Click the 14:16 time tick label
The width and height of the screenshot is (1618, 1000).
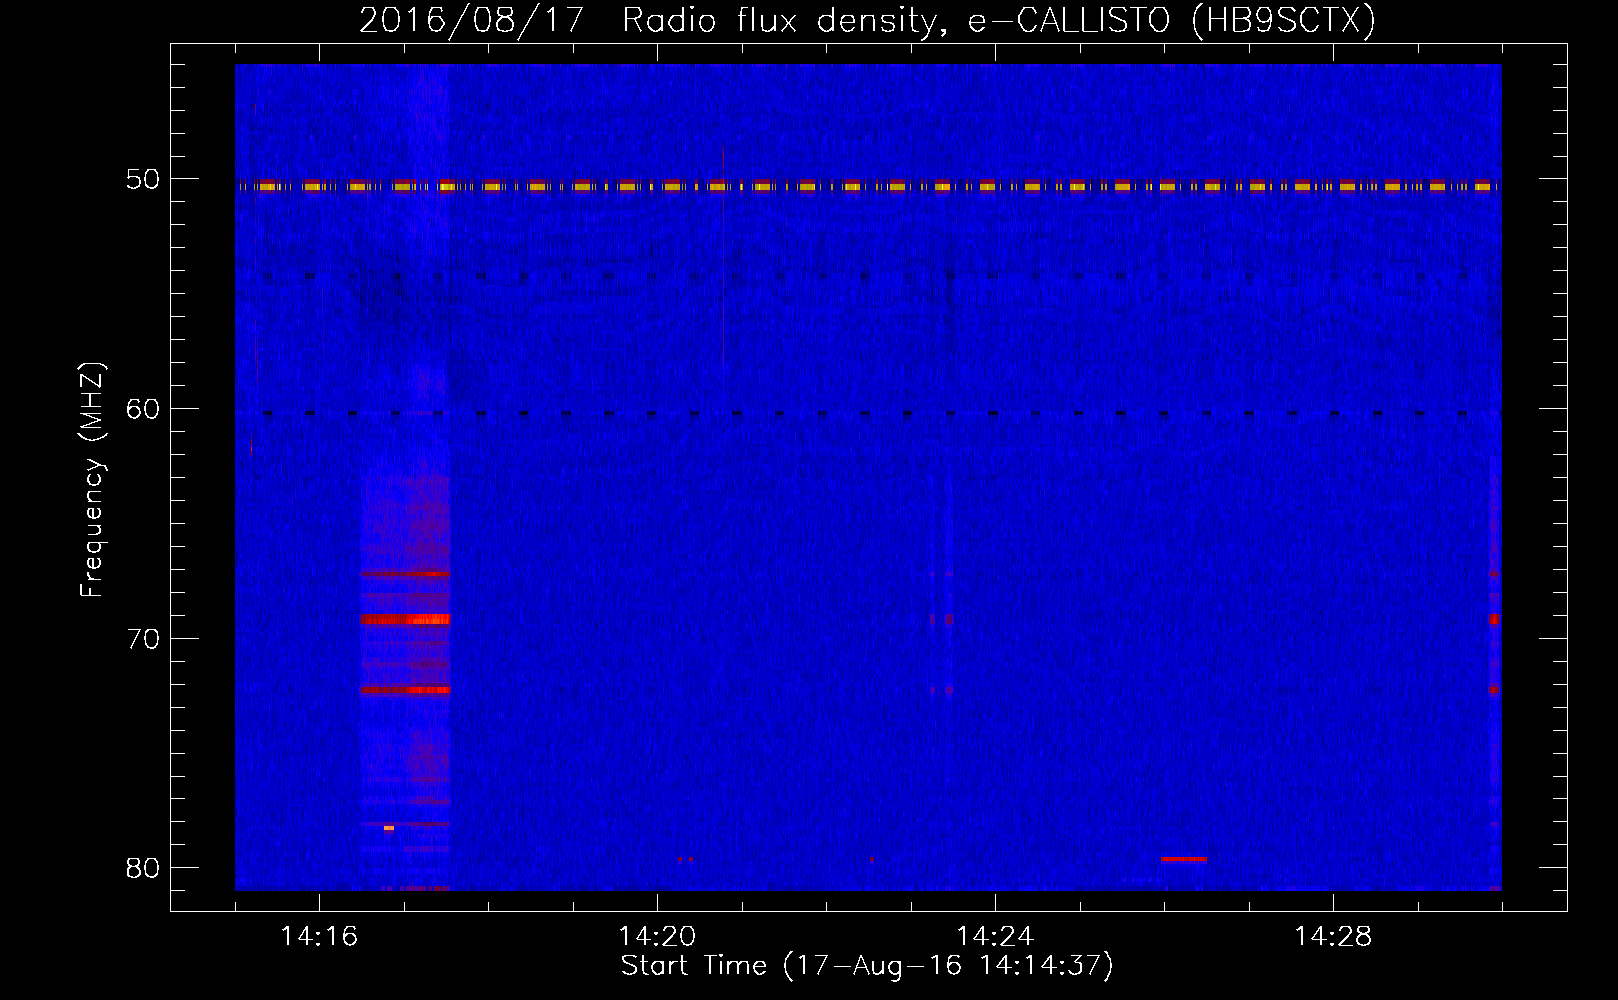point(319,936)
